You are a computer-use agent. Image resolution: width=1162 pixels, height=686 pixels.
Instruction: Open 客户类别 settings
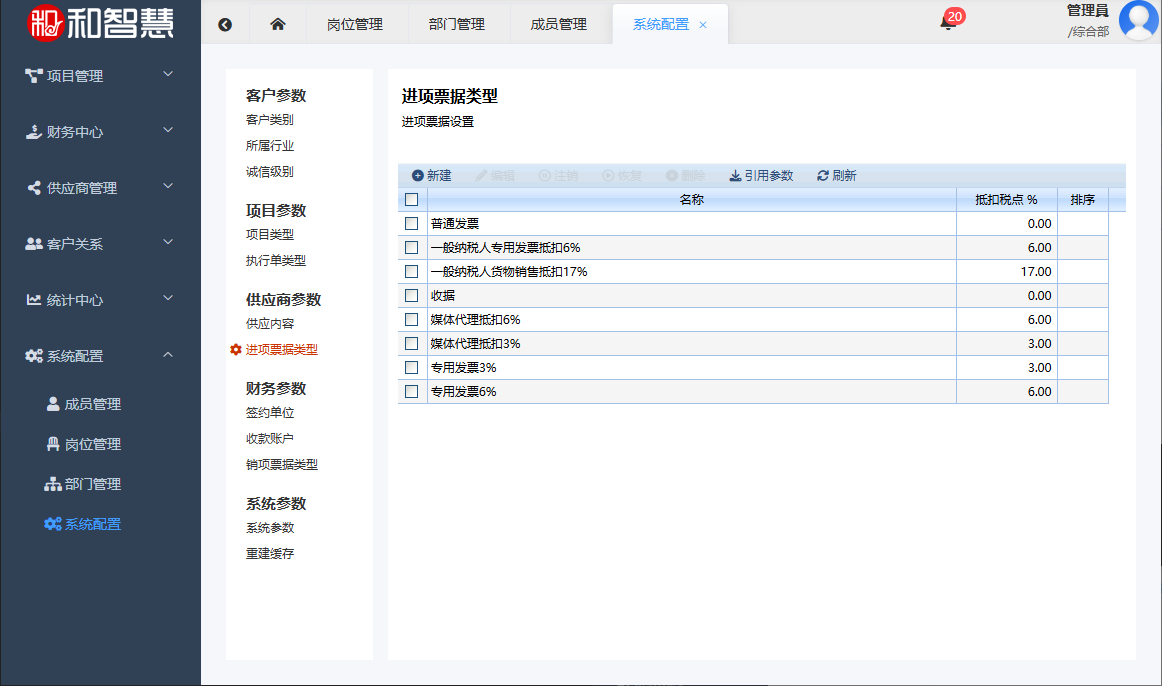(x=270, y=120)
